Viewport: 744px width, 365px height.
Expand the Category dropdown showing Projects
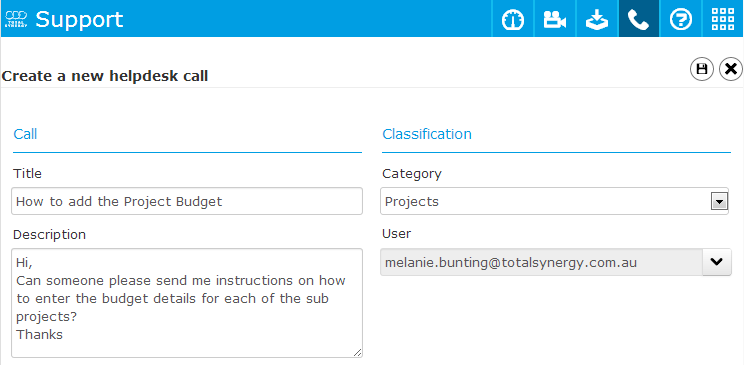pos(719,202)
